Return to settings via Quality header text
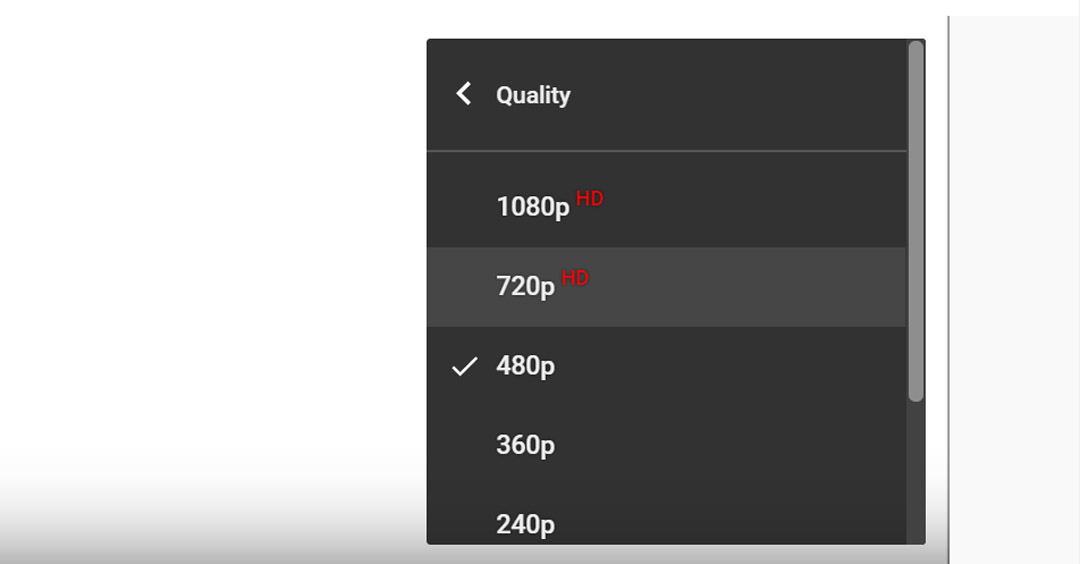 (x=533, y=95)
